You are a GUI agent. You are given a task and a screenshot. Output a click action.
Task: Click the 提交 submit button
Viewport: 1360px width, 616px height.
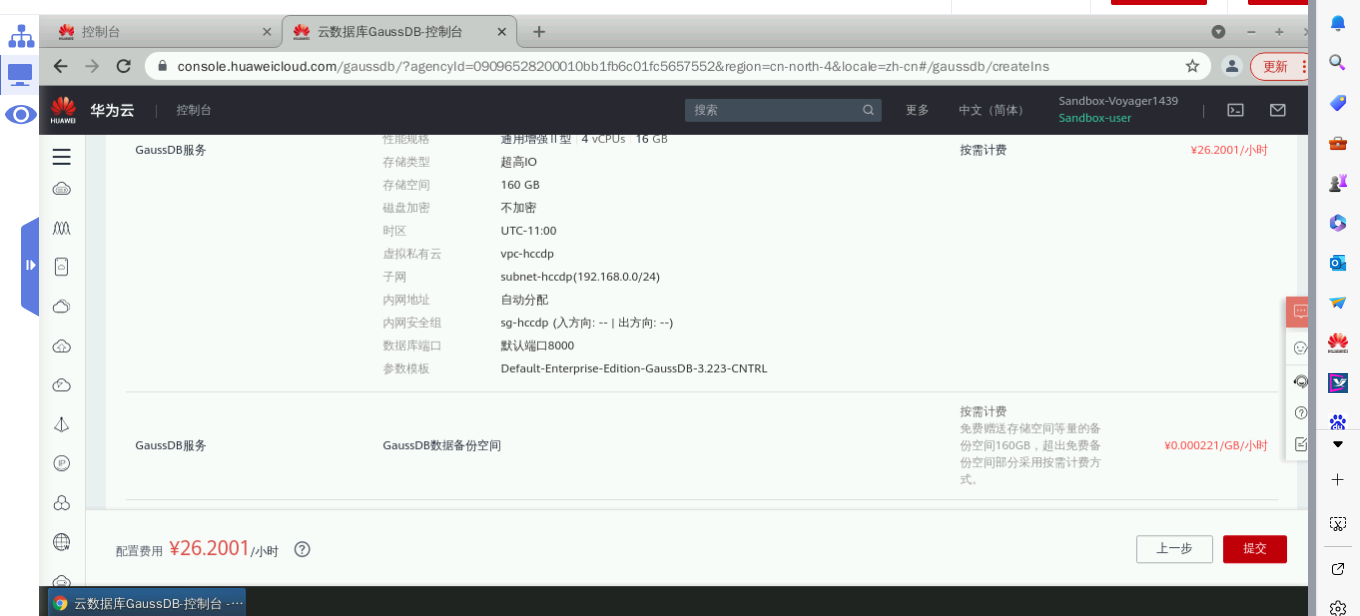tap(1255, 549)
